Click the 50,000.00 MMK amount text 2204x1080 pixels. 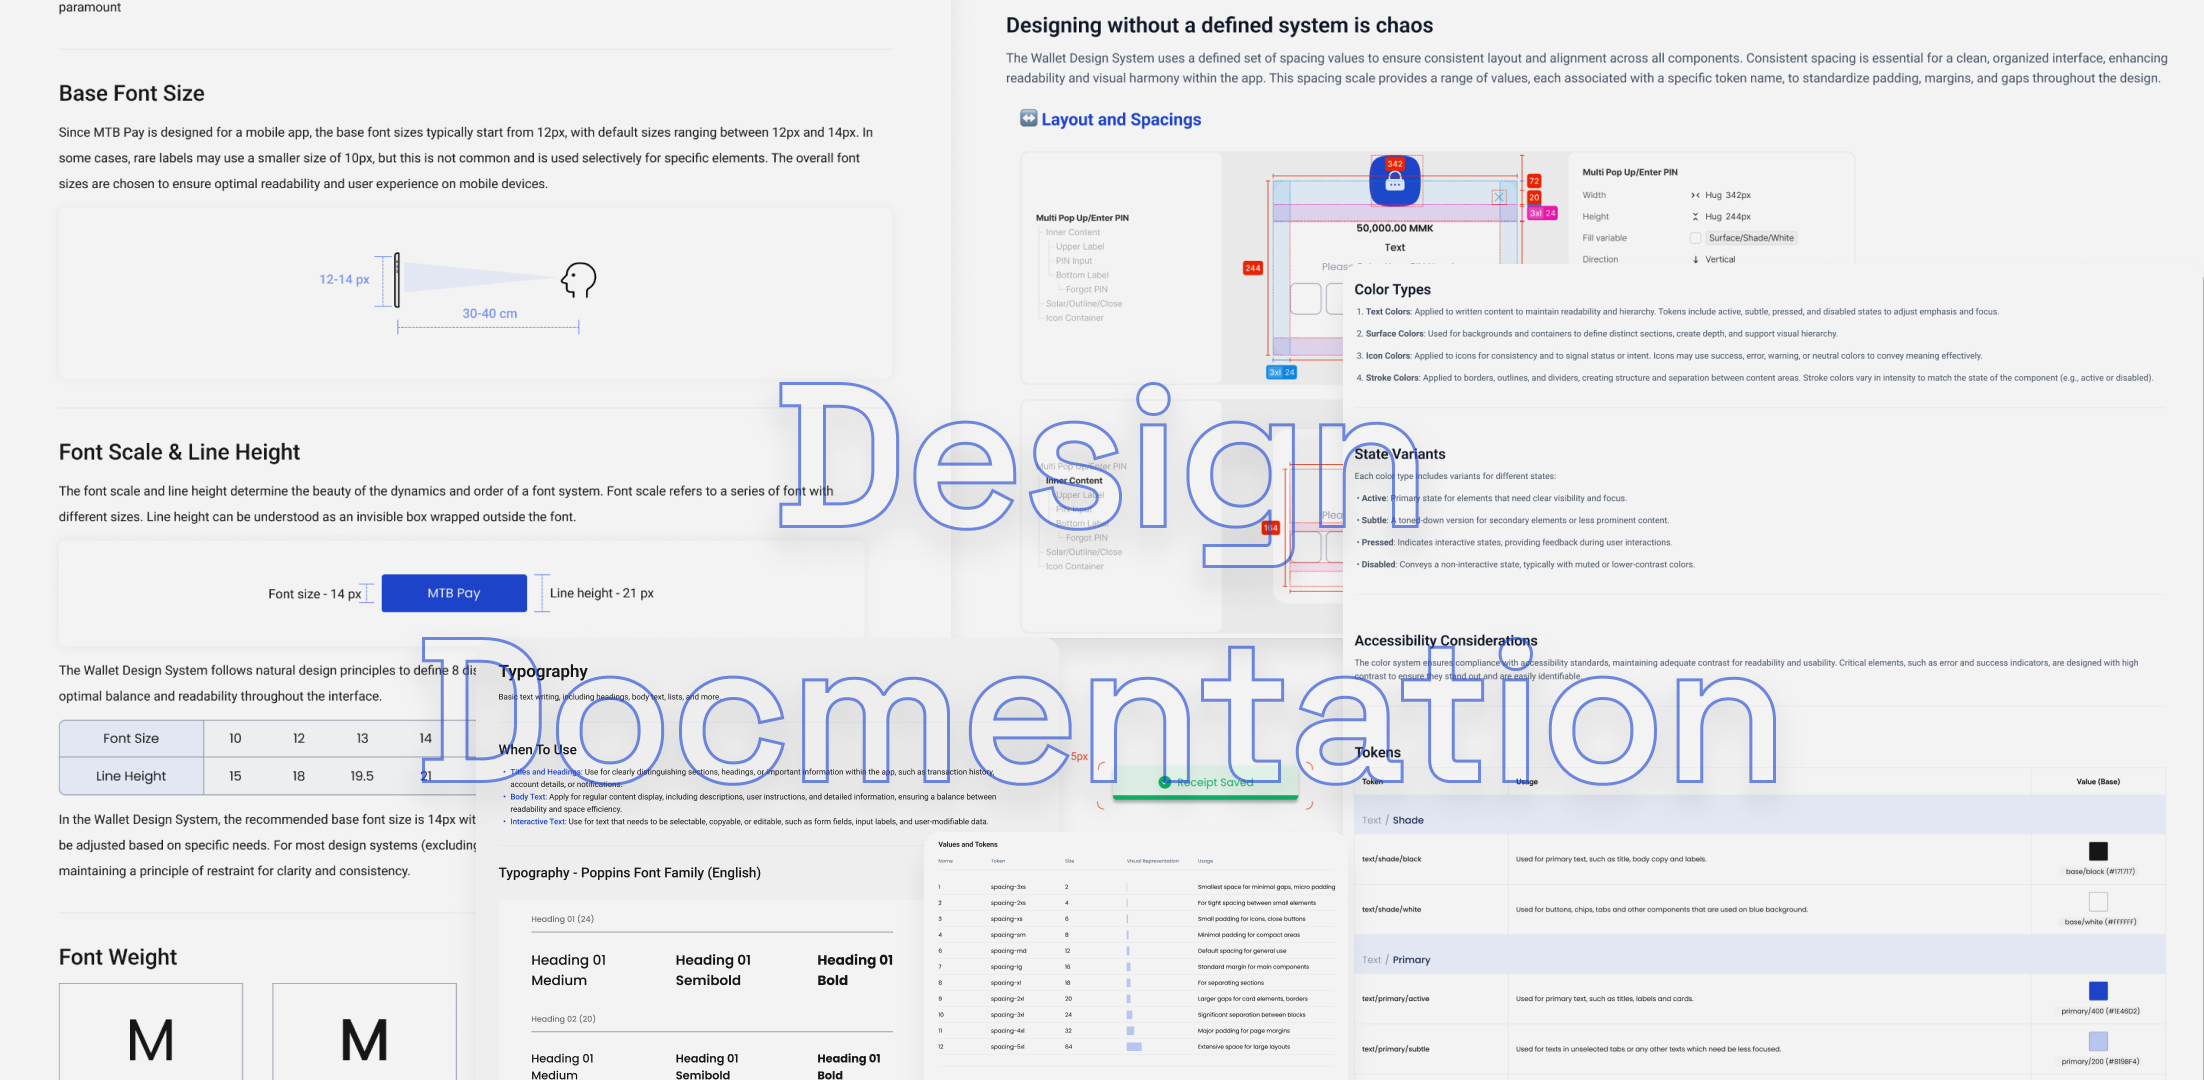1394,228
